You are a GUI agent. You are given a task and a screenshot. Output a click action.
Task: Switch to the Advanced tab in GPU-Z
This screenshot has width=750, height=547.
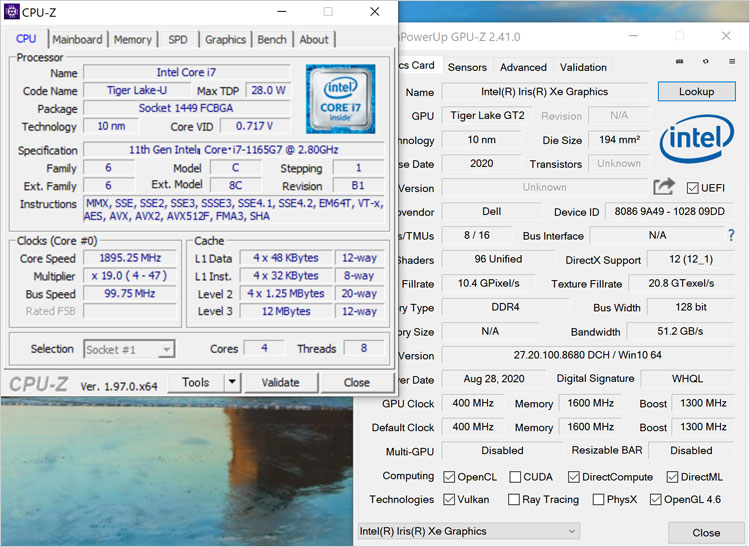pos(523,67)
